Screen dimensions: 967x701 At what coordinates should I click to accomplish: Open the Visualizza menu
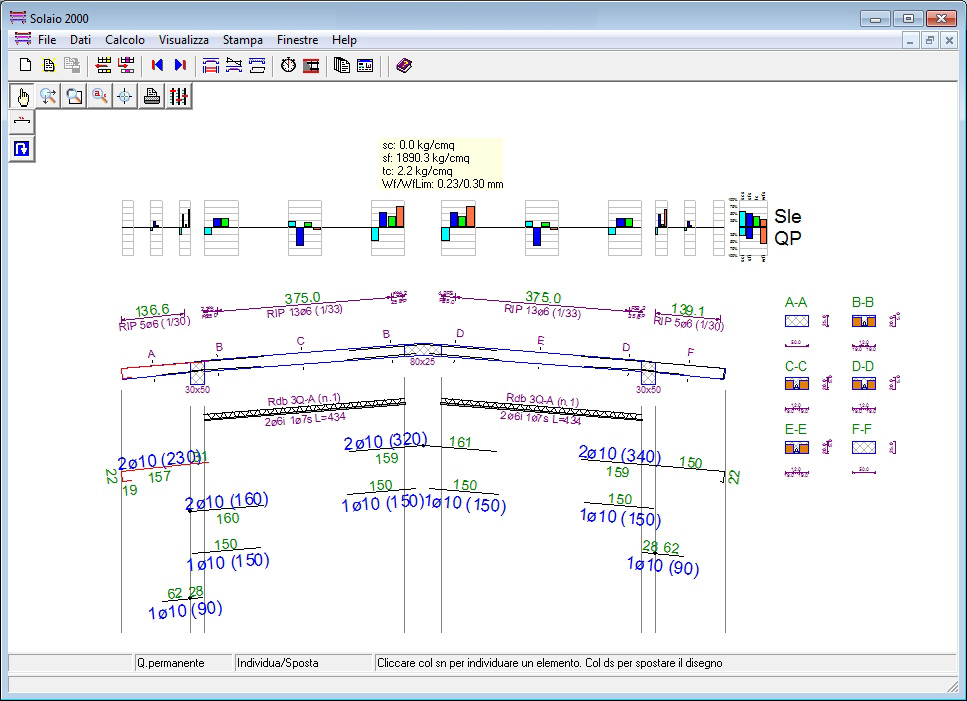pyautogui.click(x=184, y=39)
